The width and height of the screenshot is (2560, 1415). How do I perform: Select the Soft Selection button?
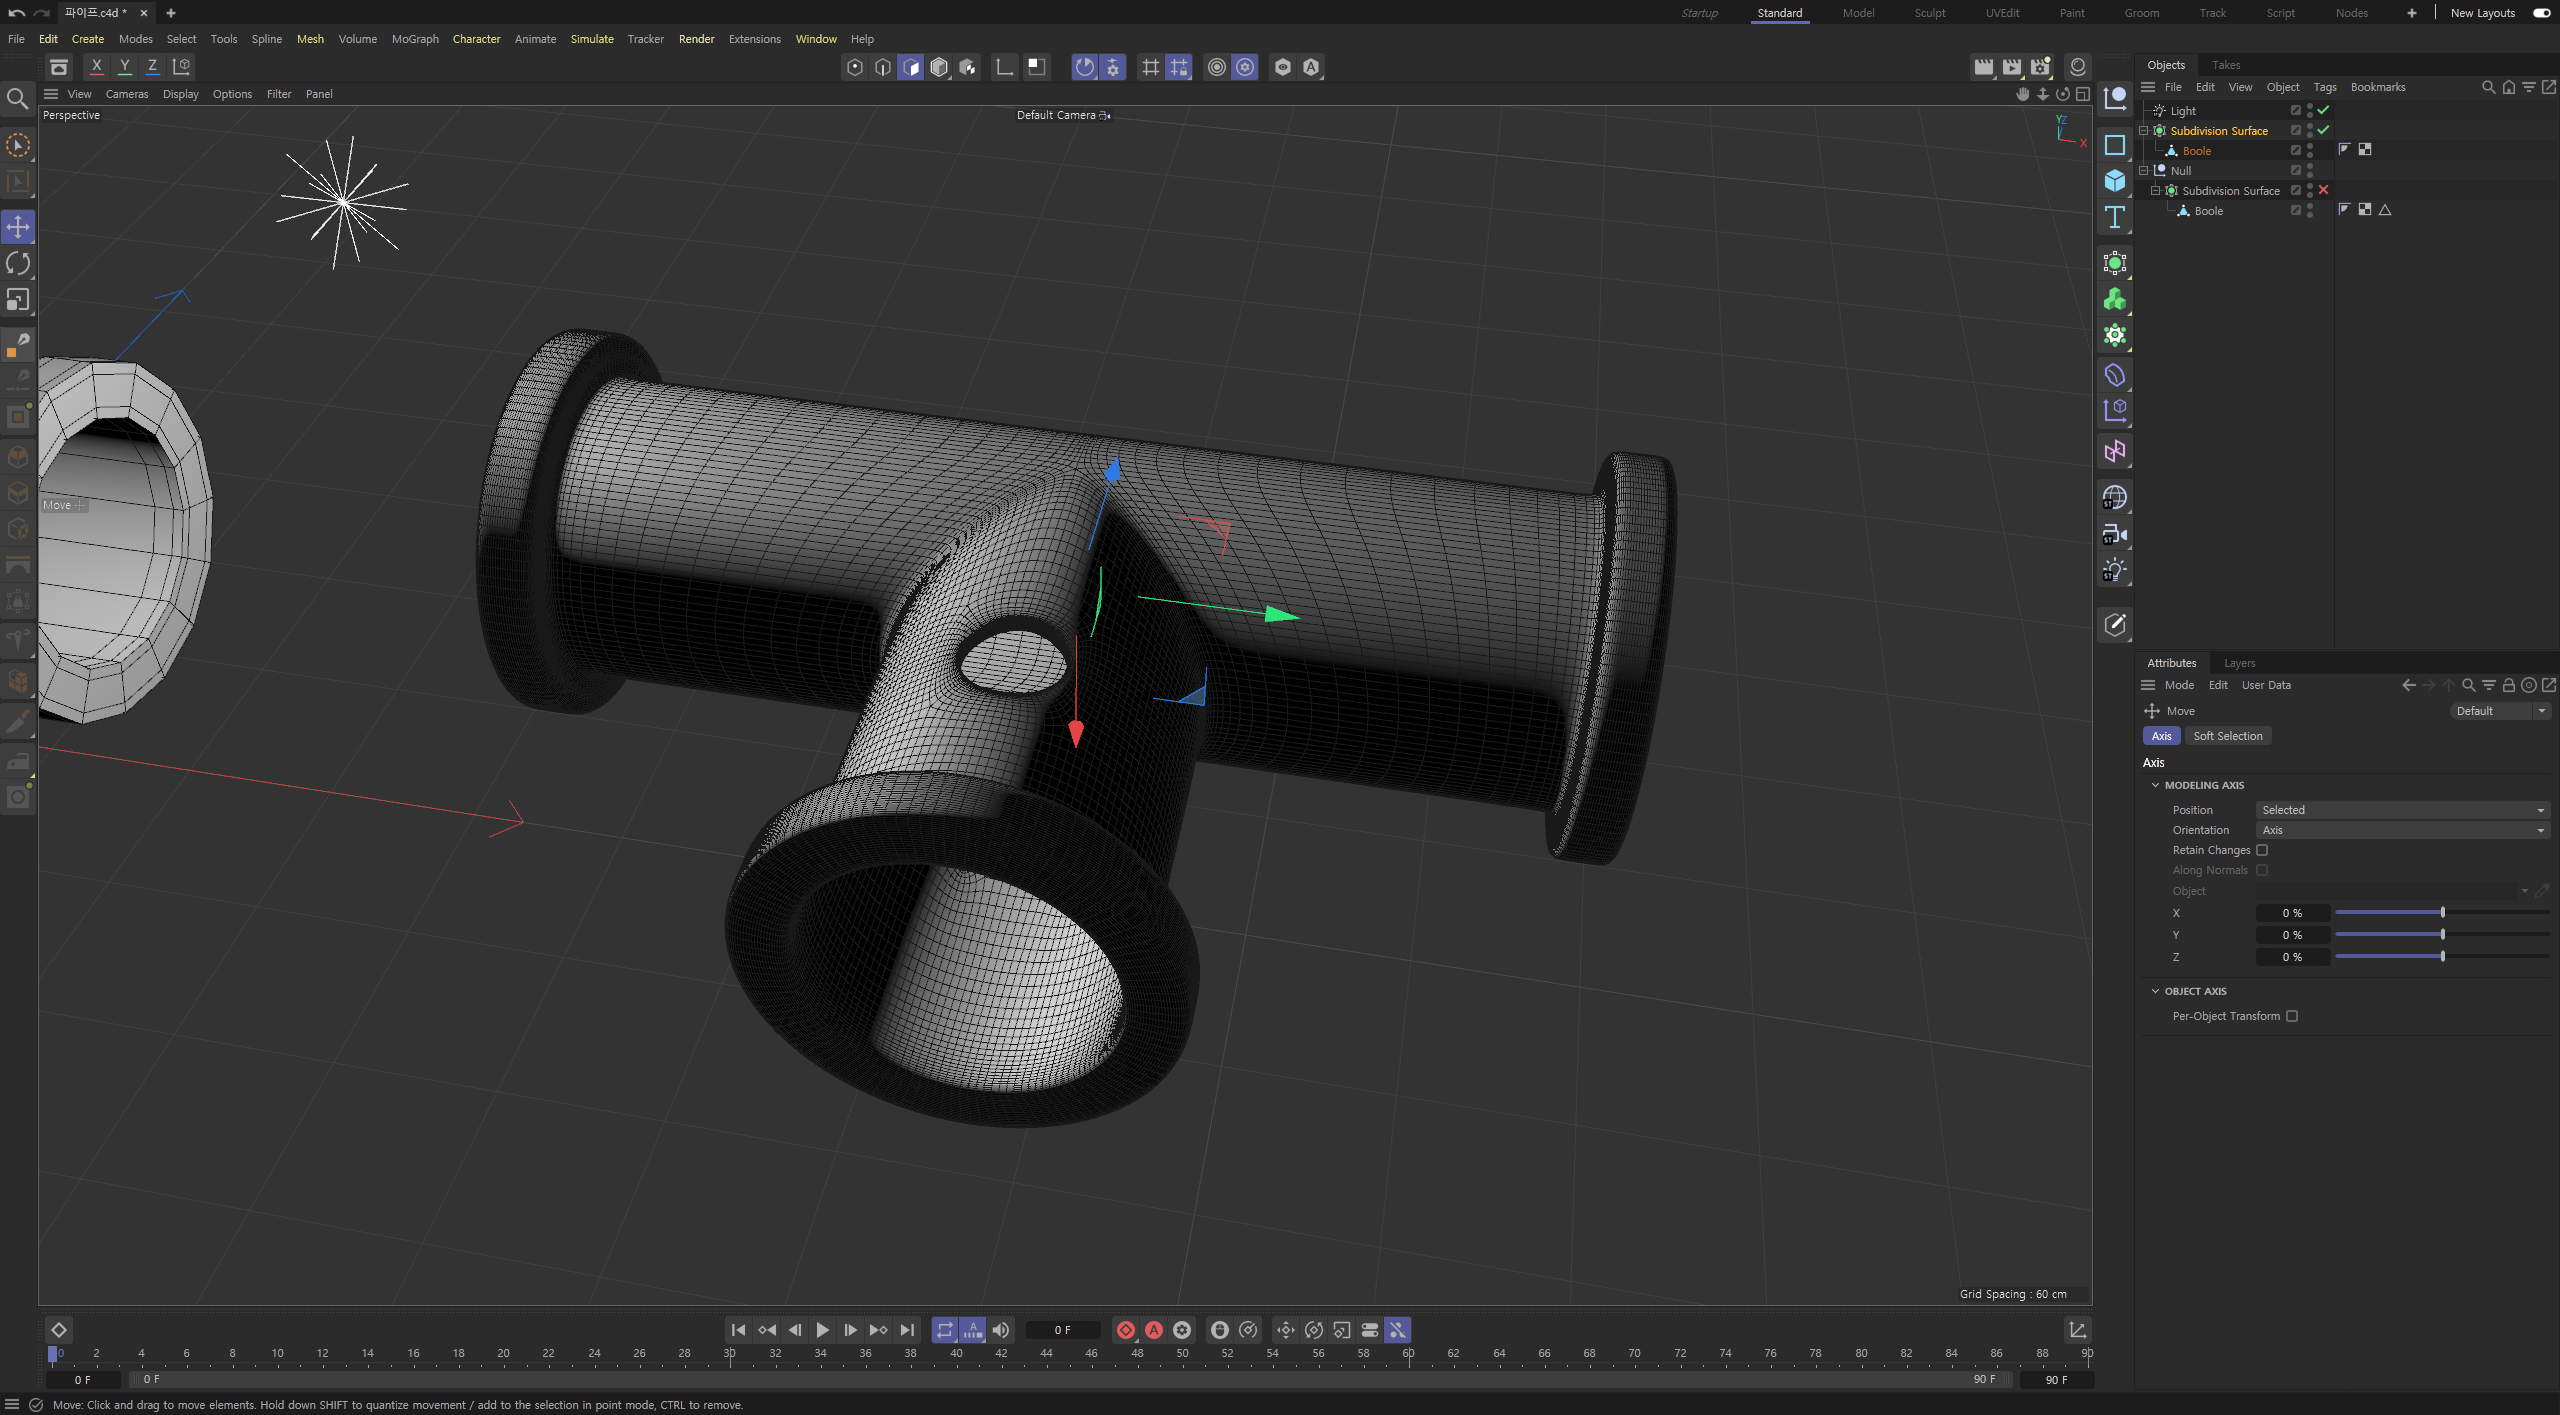click(2227, 736)
